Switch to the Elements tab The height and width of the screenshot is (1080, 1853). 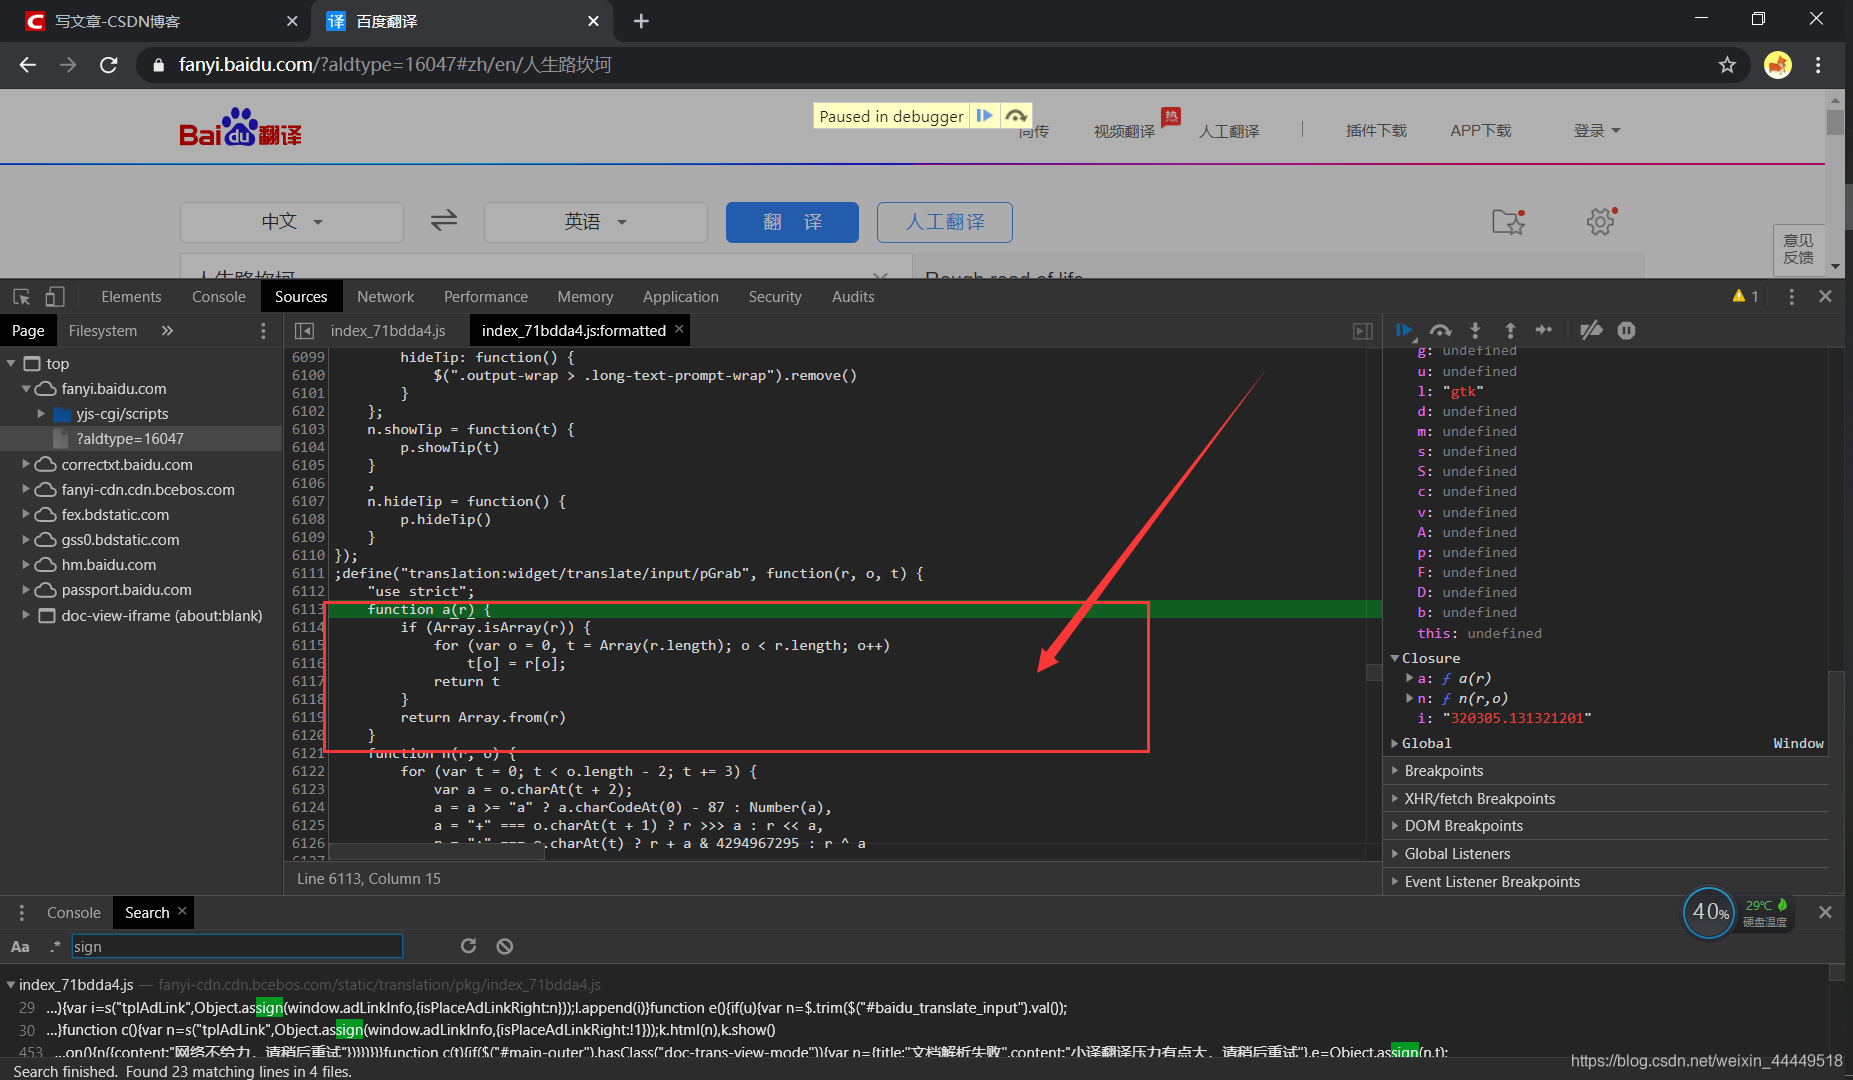coord(131,297)
